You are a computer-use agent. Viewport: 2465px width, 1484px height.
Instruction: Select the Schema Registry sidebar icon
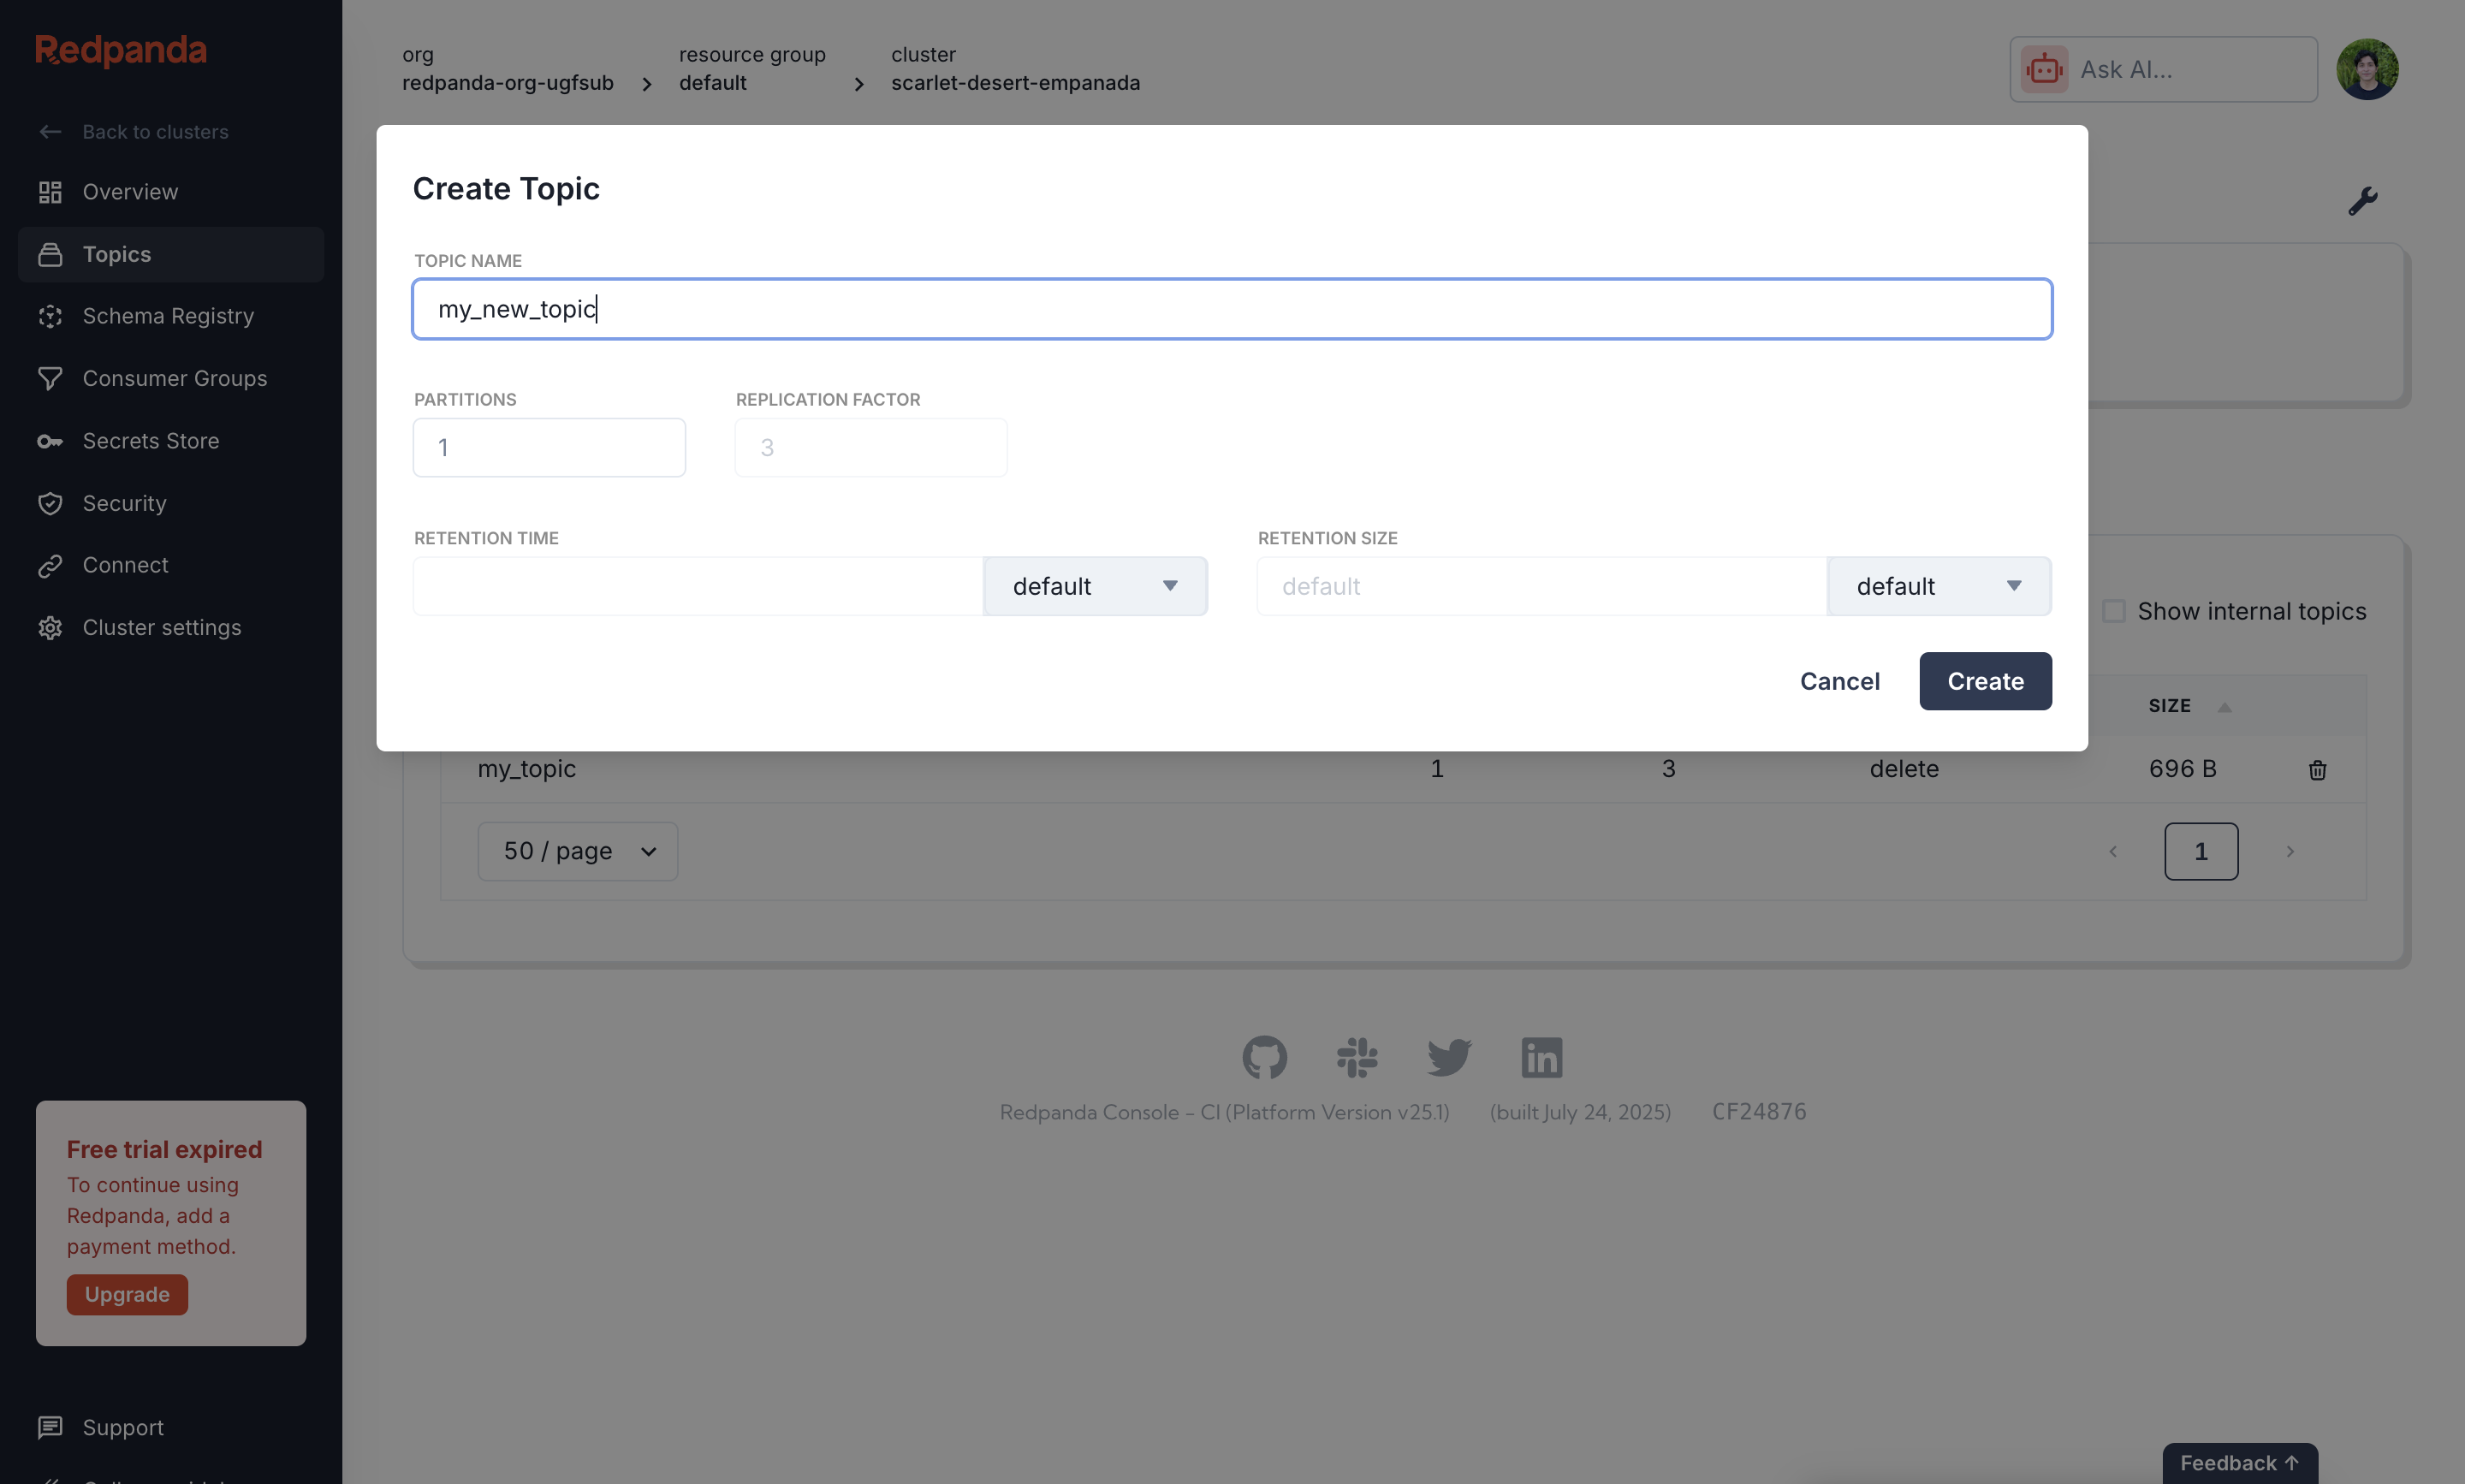coord(50,316)
